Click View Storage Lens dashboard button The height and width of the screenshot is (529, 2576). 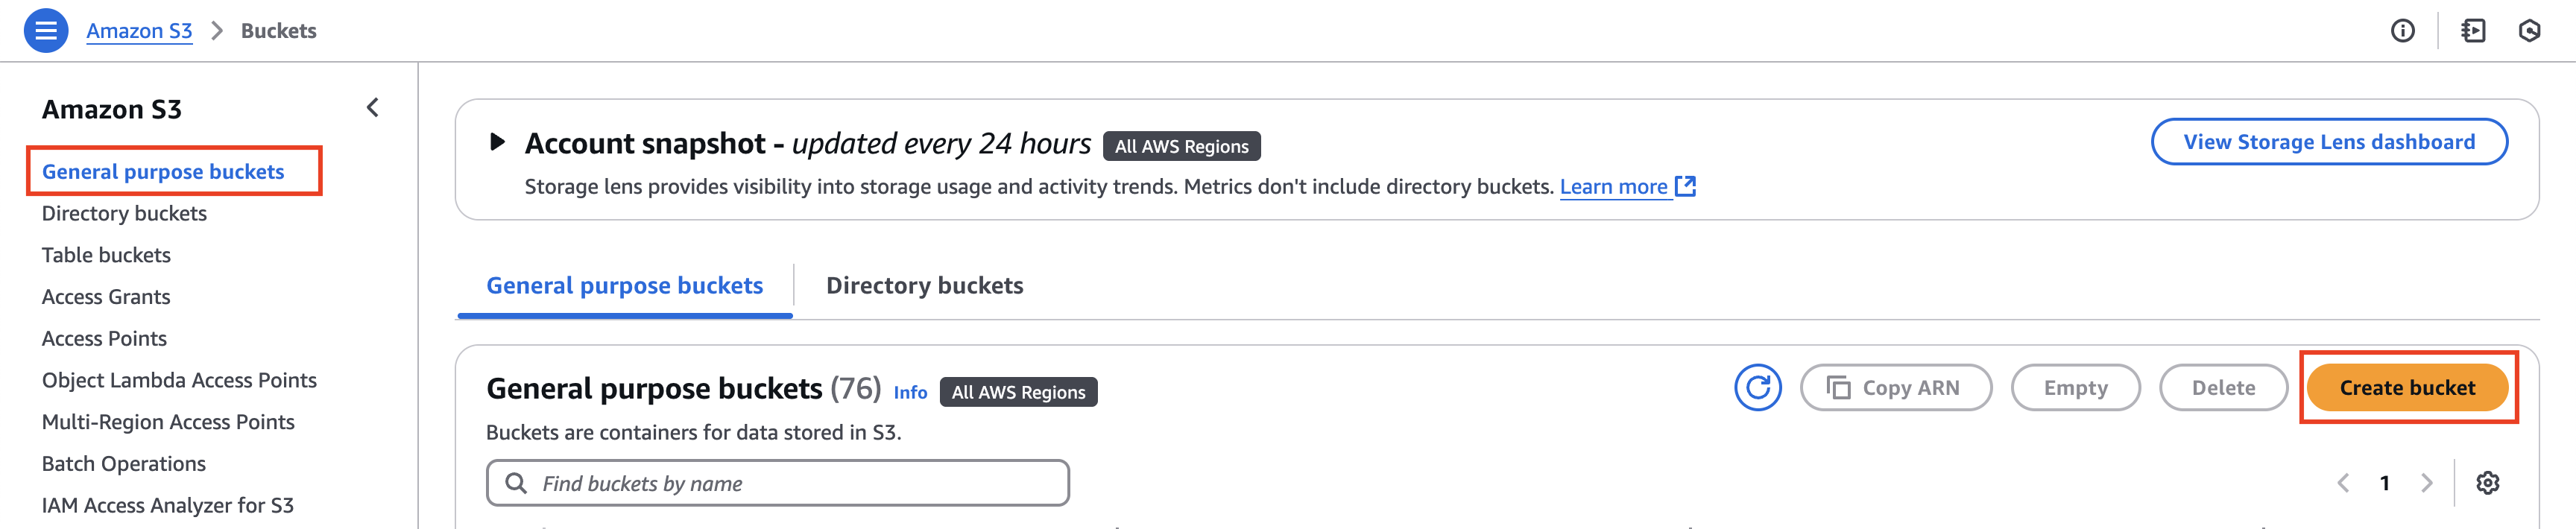pos(2328,142)
